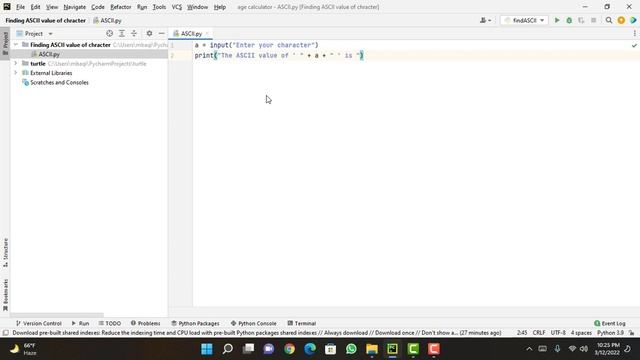
Task: Change UTF-8 file encoding
Action: click(558, 333)
